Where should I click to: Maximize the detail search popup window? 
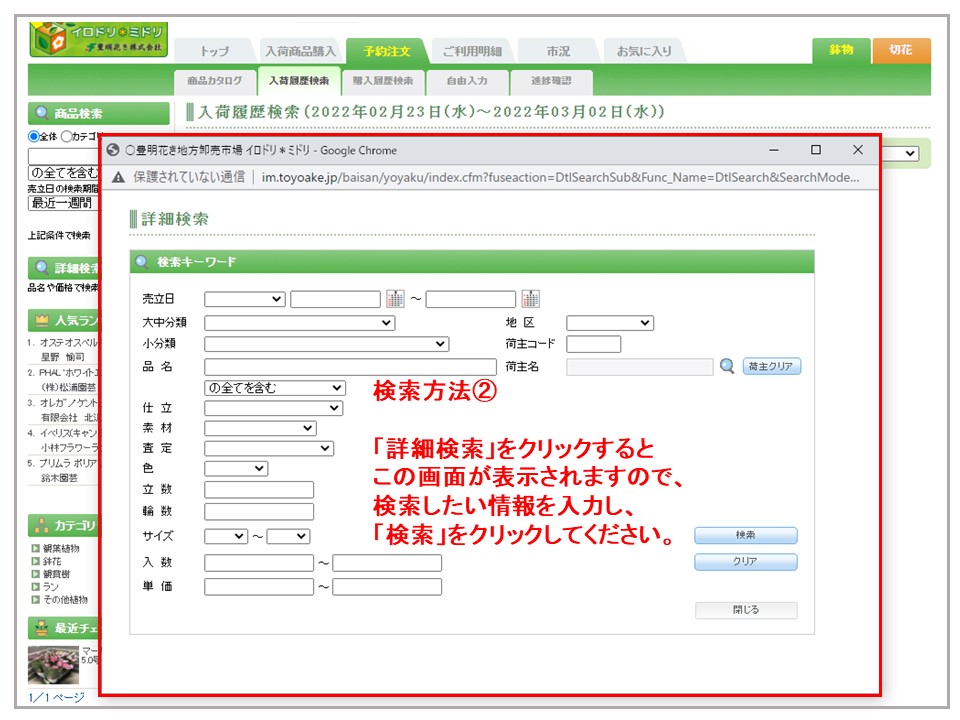(816, 150)
